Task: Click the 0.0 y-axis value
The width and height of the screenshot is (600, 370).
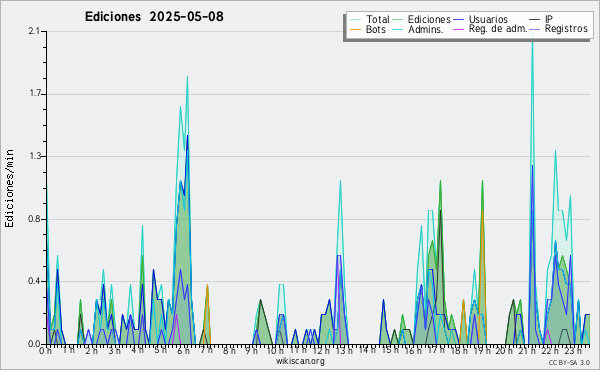Action: tap(34, 344)
